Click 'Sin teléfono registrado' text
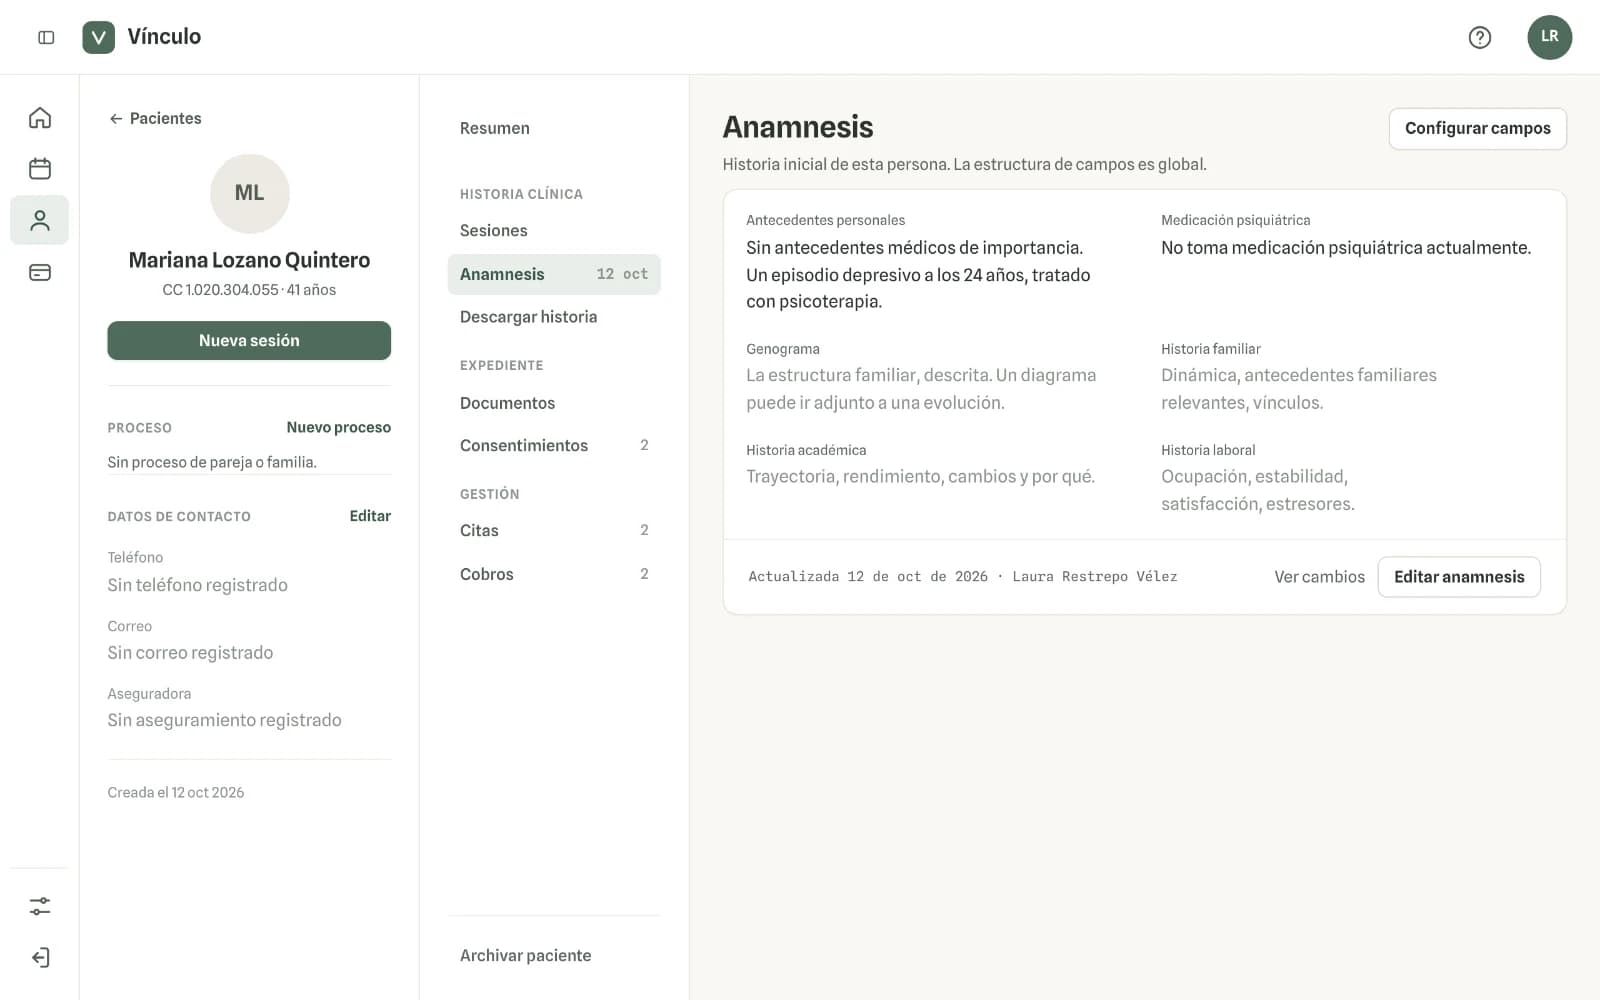This screenshot has width=1600, height=1000. click(198, 585)
